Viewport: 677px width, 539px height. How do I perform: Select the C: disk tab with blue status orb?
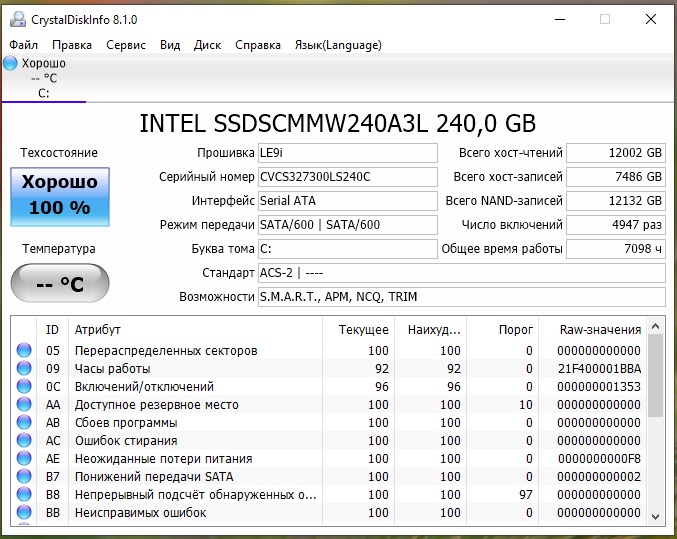pyautogui.click(x=43, y=78)
